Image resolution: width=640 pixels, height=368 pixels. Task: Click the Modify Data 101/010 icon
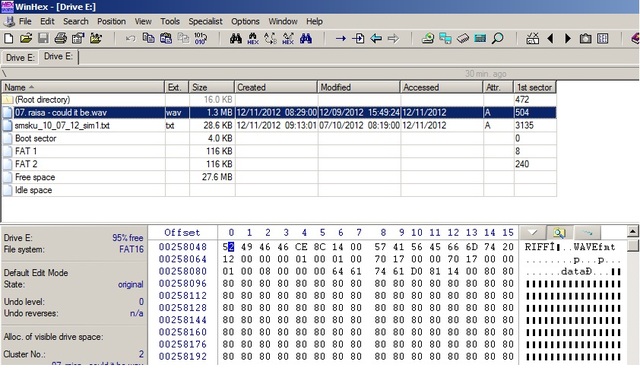[200, 38]
